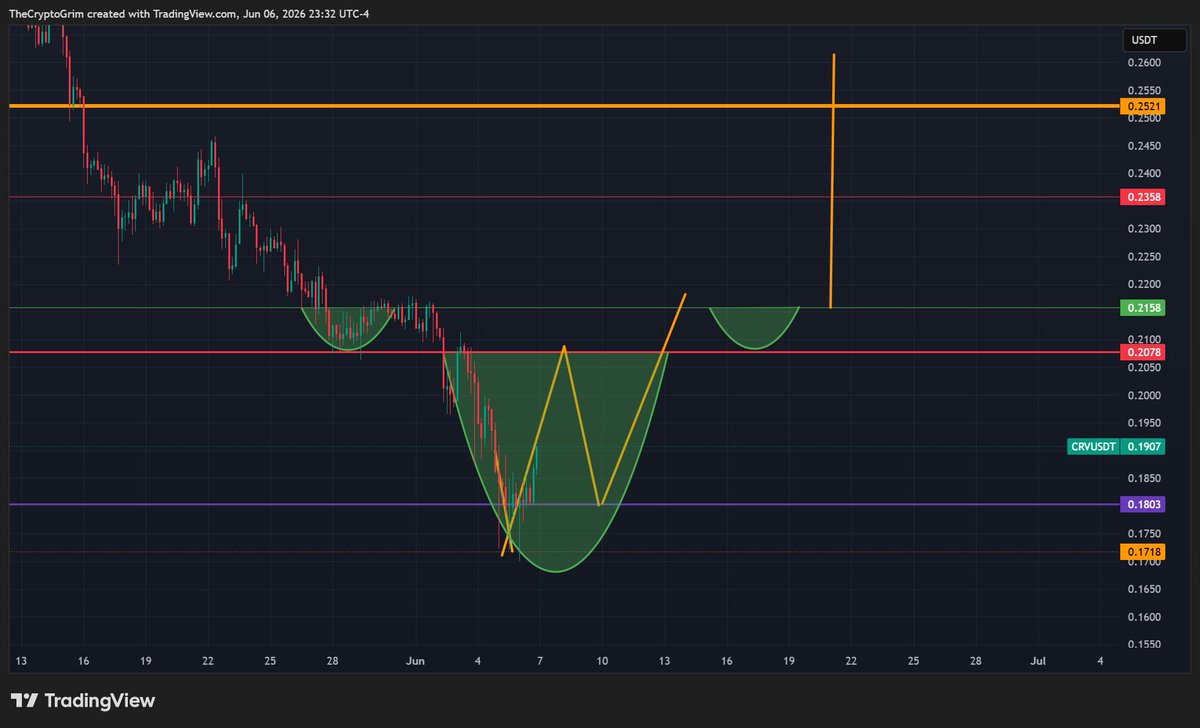Click the 7 date label on time axis
The image size is (1200, 728).
pos(540,661)
